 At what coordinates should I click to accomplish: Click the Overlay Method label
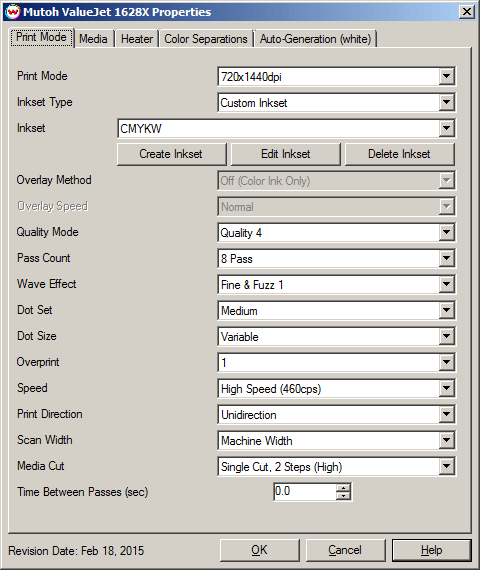[54, 180]
